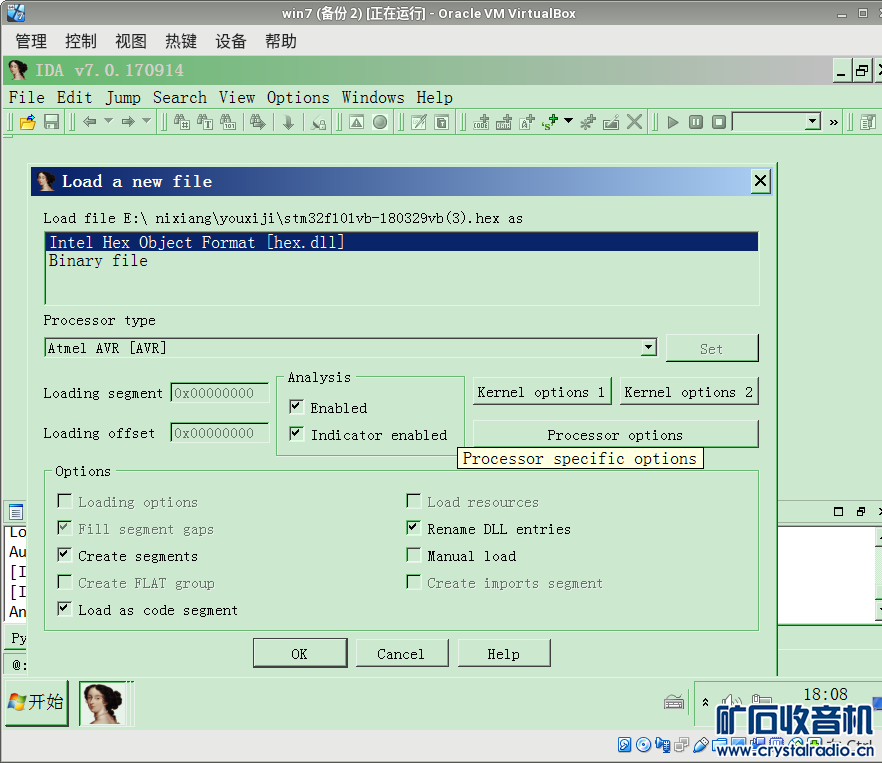The width and height of the screenshot is (882, 763).
Task: Click the triangle-in-box toolbar icon
Action: click(357, 122)
